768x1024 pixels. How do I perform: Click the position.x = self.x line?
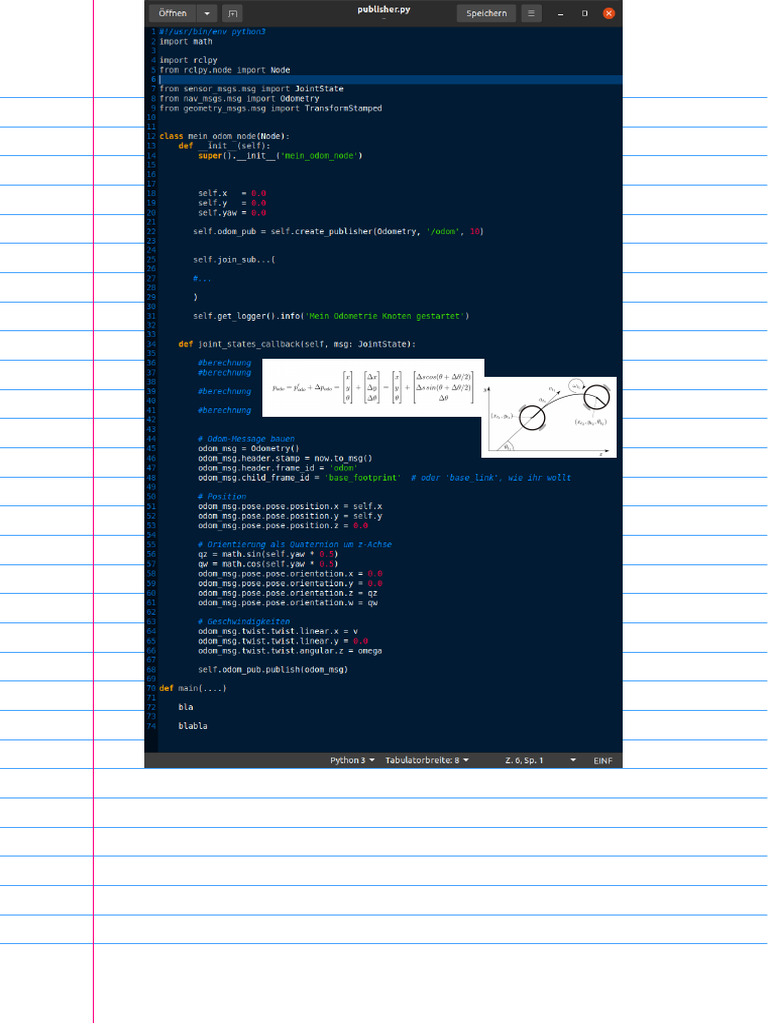[x=290, y=506]
